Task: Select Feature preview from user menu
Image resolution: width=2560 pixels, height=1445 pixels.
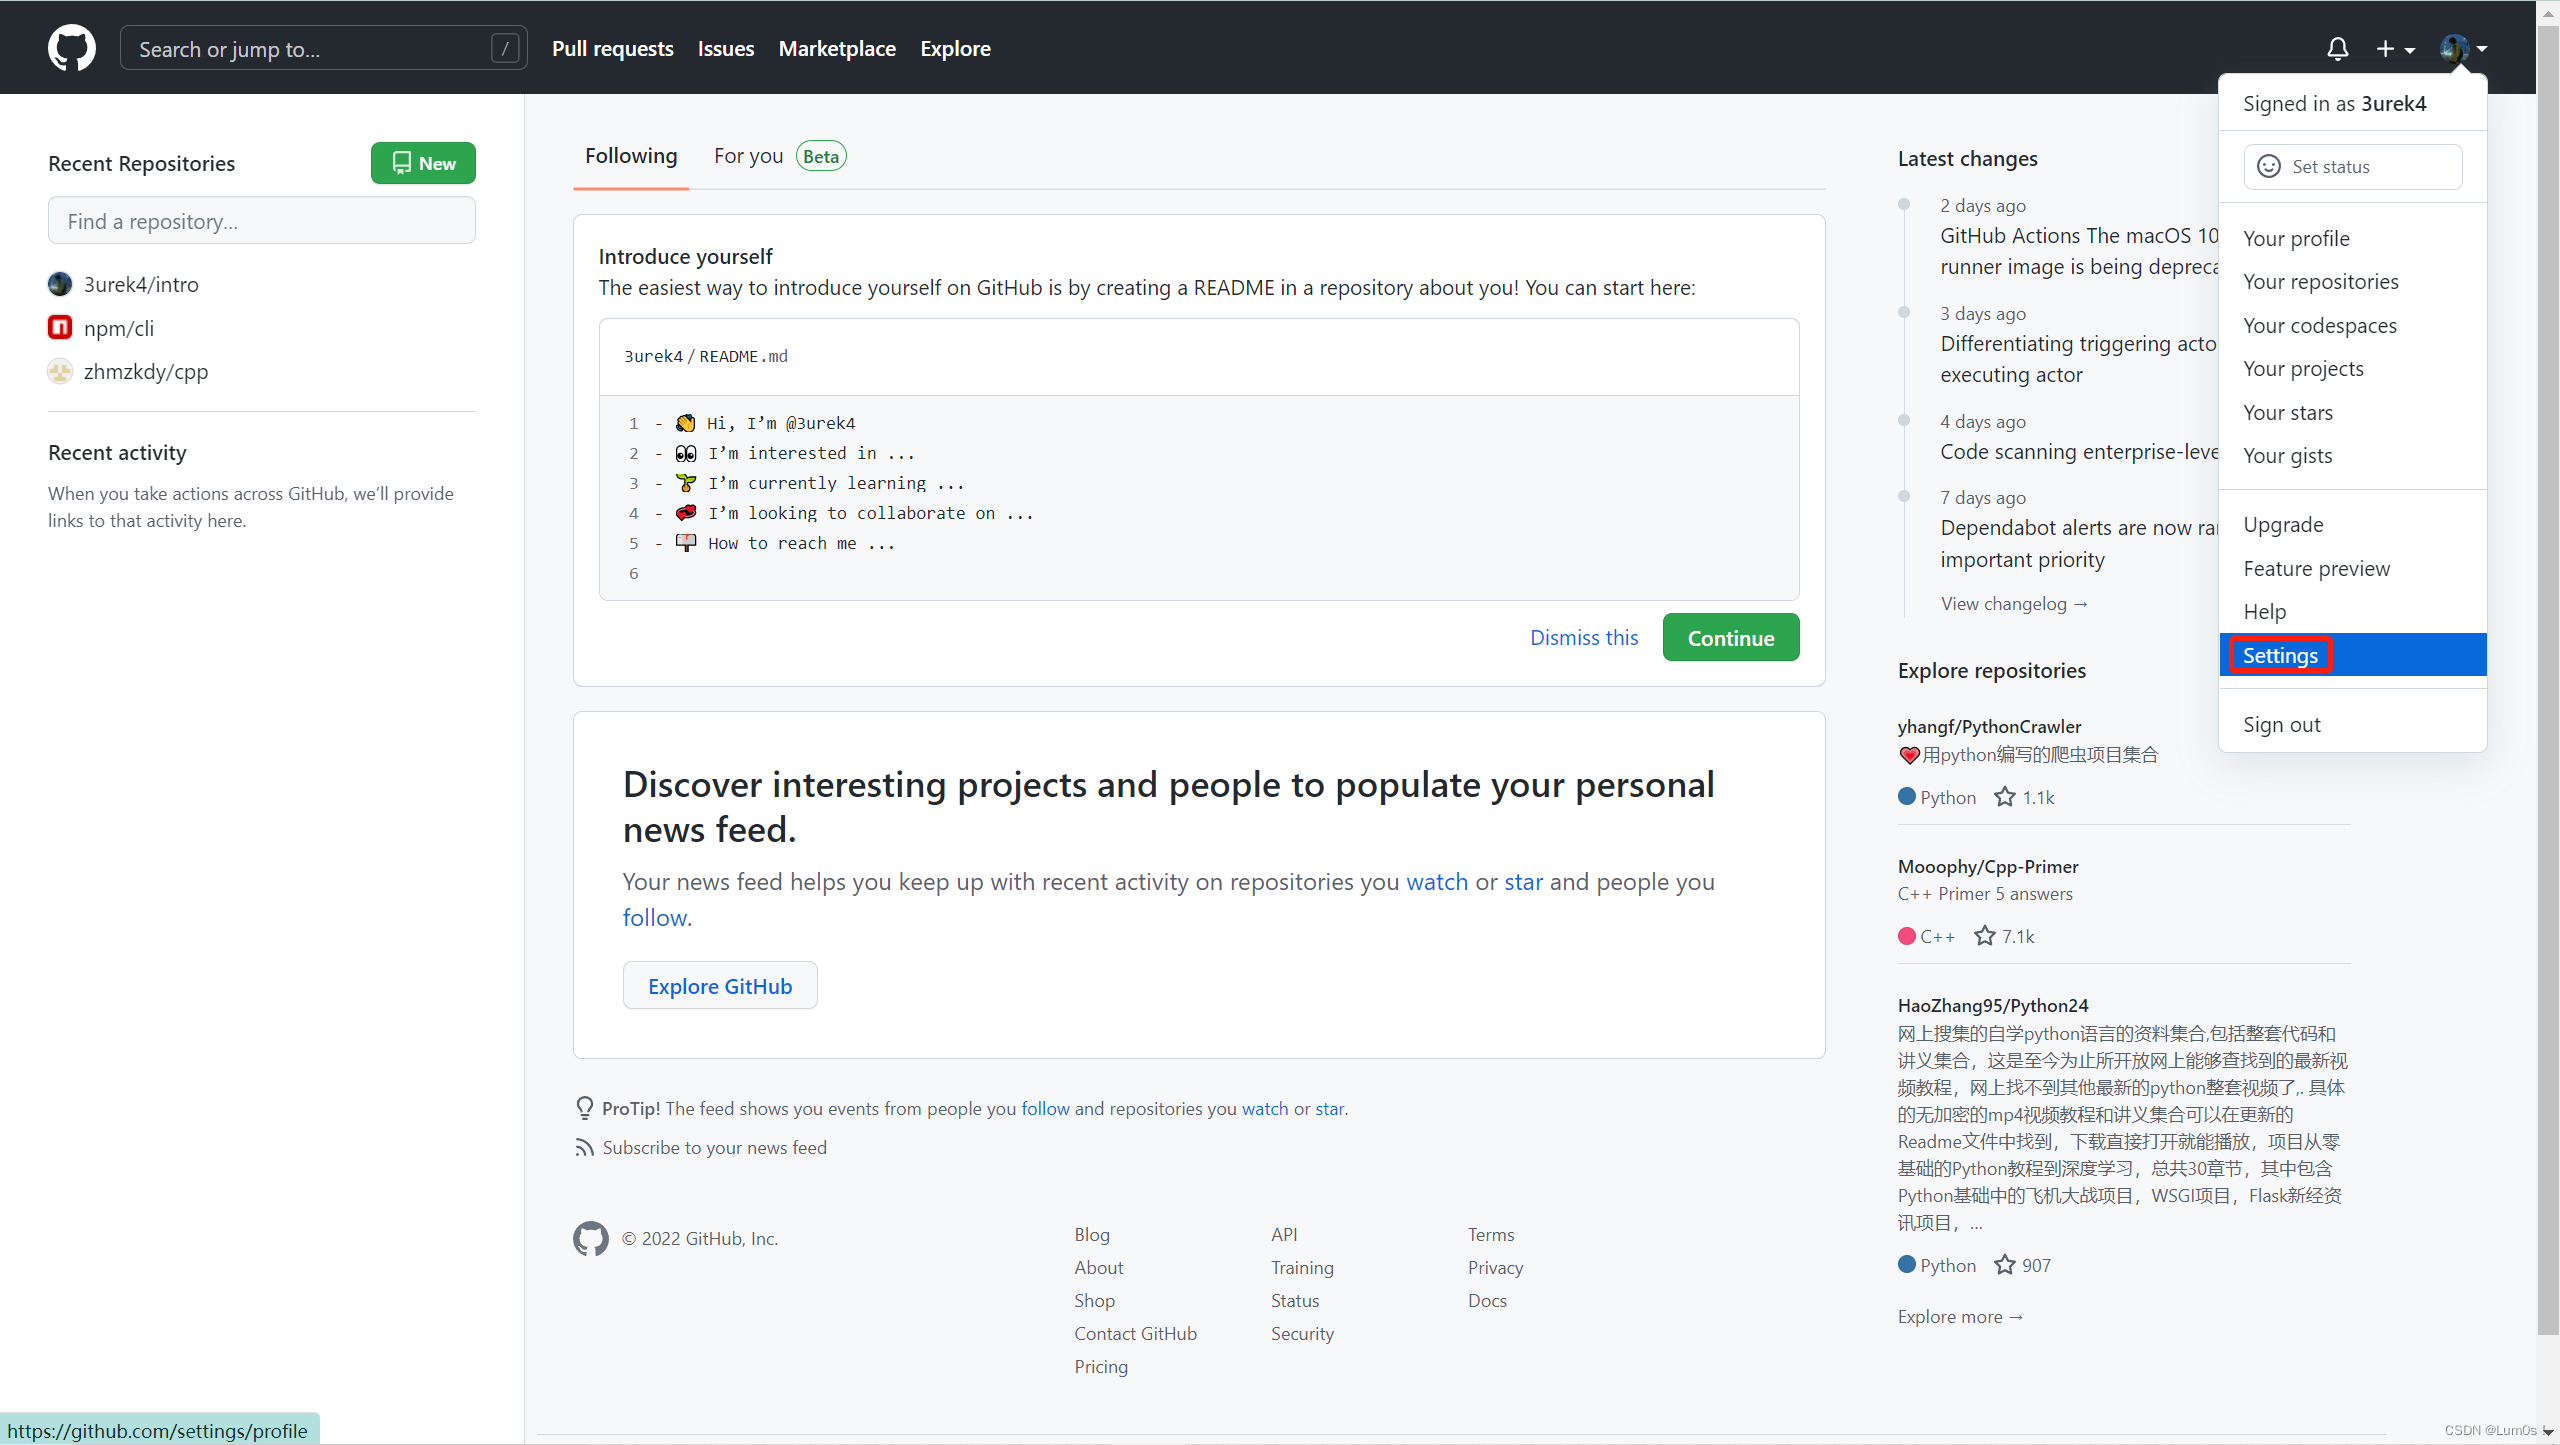Action: pos(2353,568)
